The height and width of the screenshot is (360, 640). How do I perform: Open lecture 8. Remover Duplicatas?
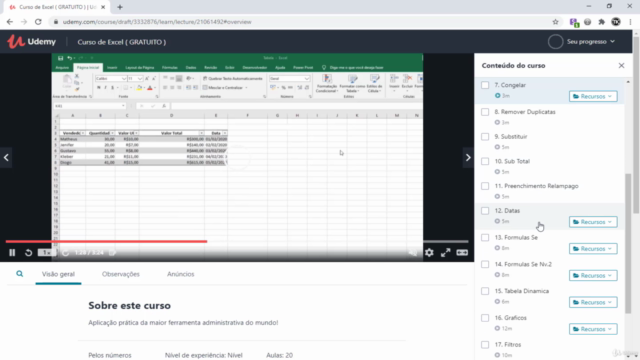(525, 112)
